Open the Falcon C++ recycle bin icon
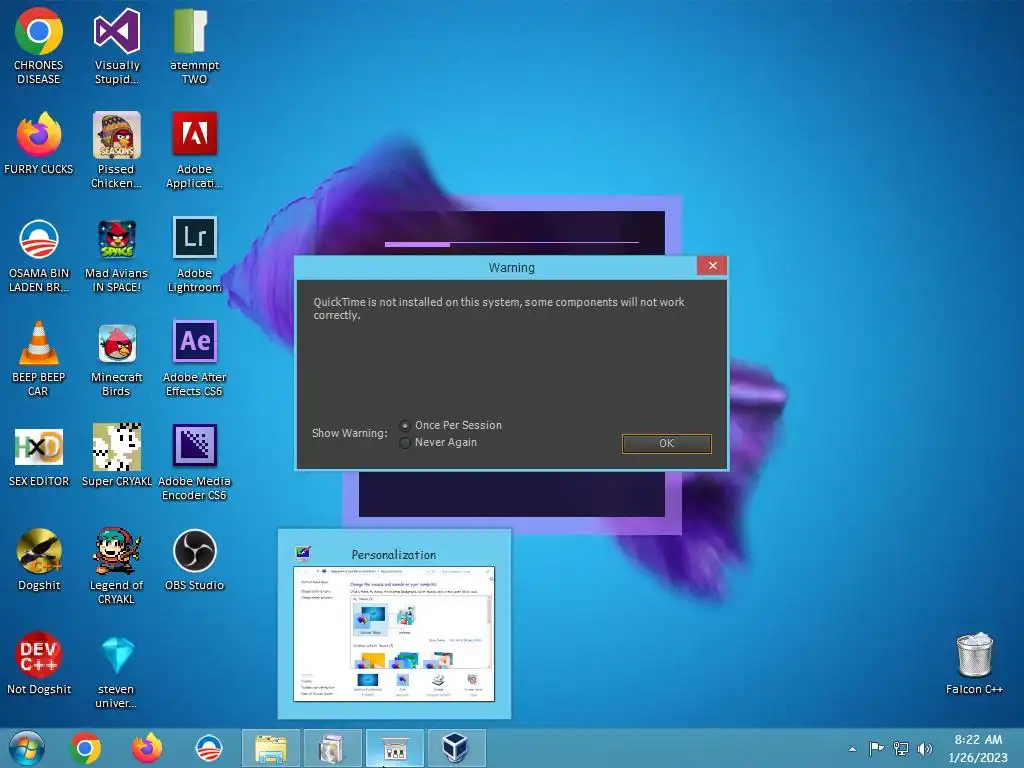 tap(974, 664)
